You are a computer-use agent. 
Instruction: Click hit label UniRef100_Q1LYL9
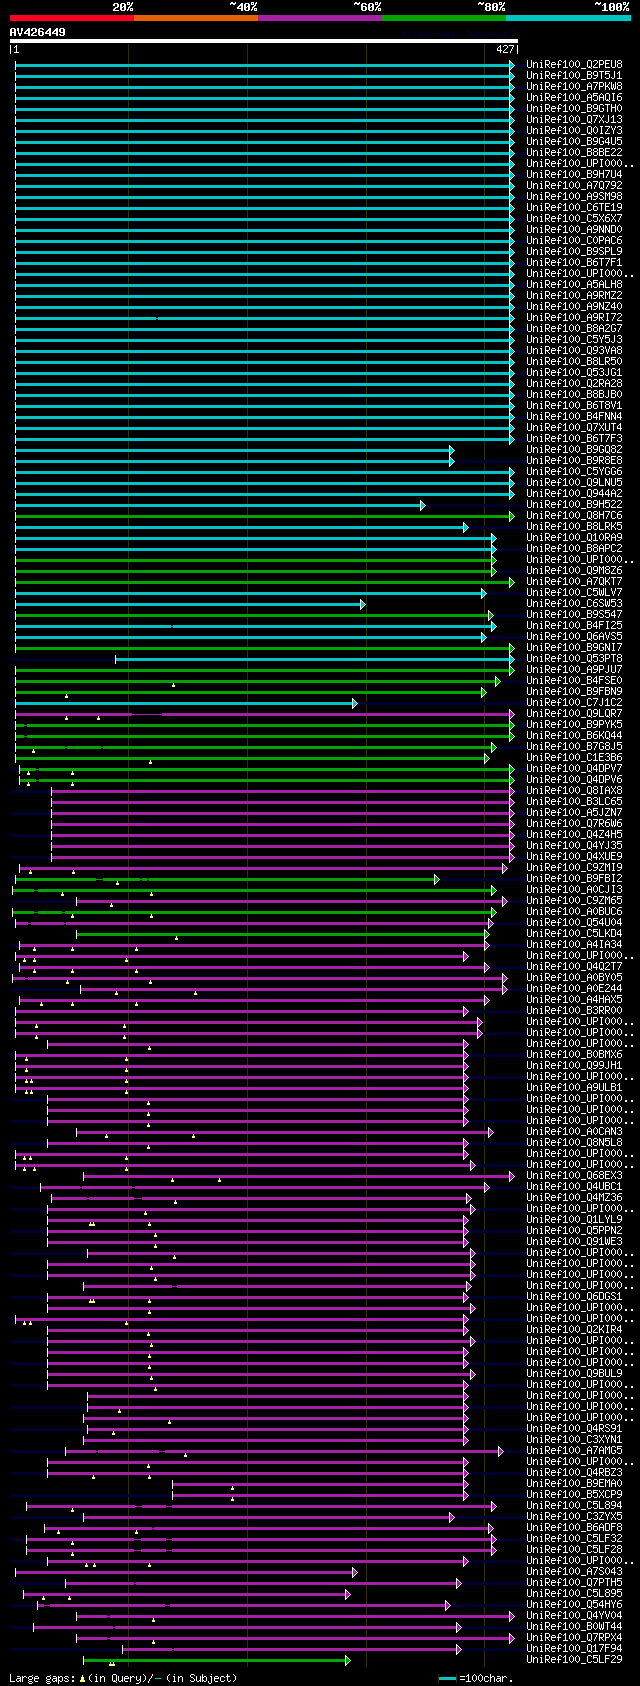tap(574, 1219)
